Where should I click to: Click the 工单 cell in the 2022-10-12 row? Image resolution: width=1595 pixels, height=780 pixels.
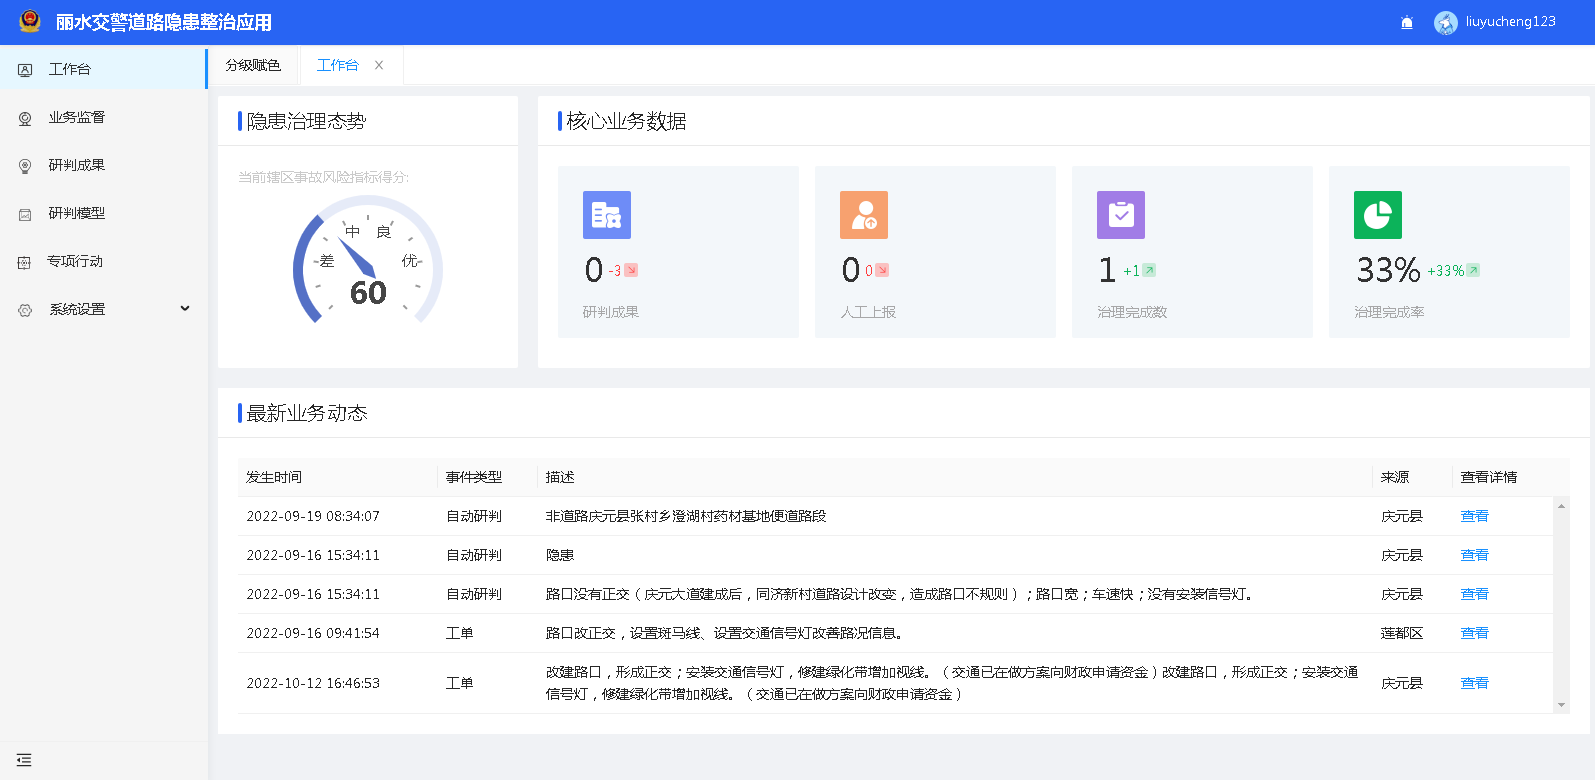[460, 683]
